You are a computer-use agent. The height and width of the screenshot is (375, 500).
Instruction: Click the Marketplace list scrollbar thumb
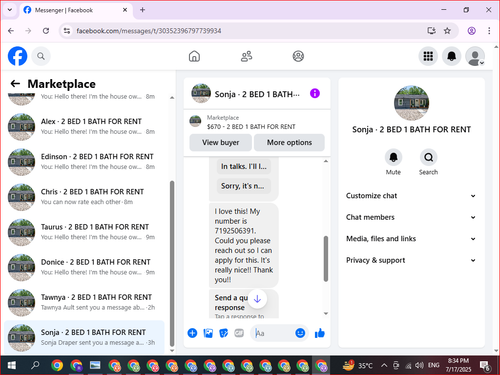pos(172,264)
